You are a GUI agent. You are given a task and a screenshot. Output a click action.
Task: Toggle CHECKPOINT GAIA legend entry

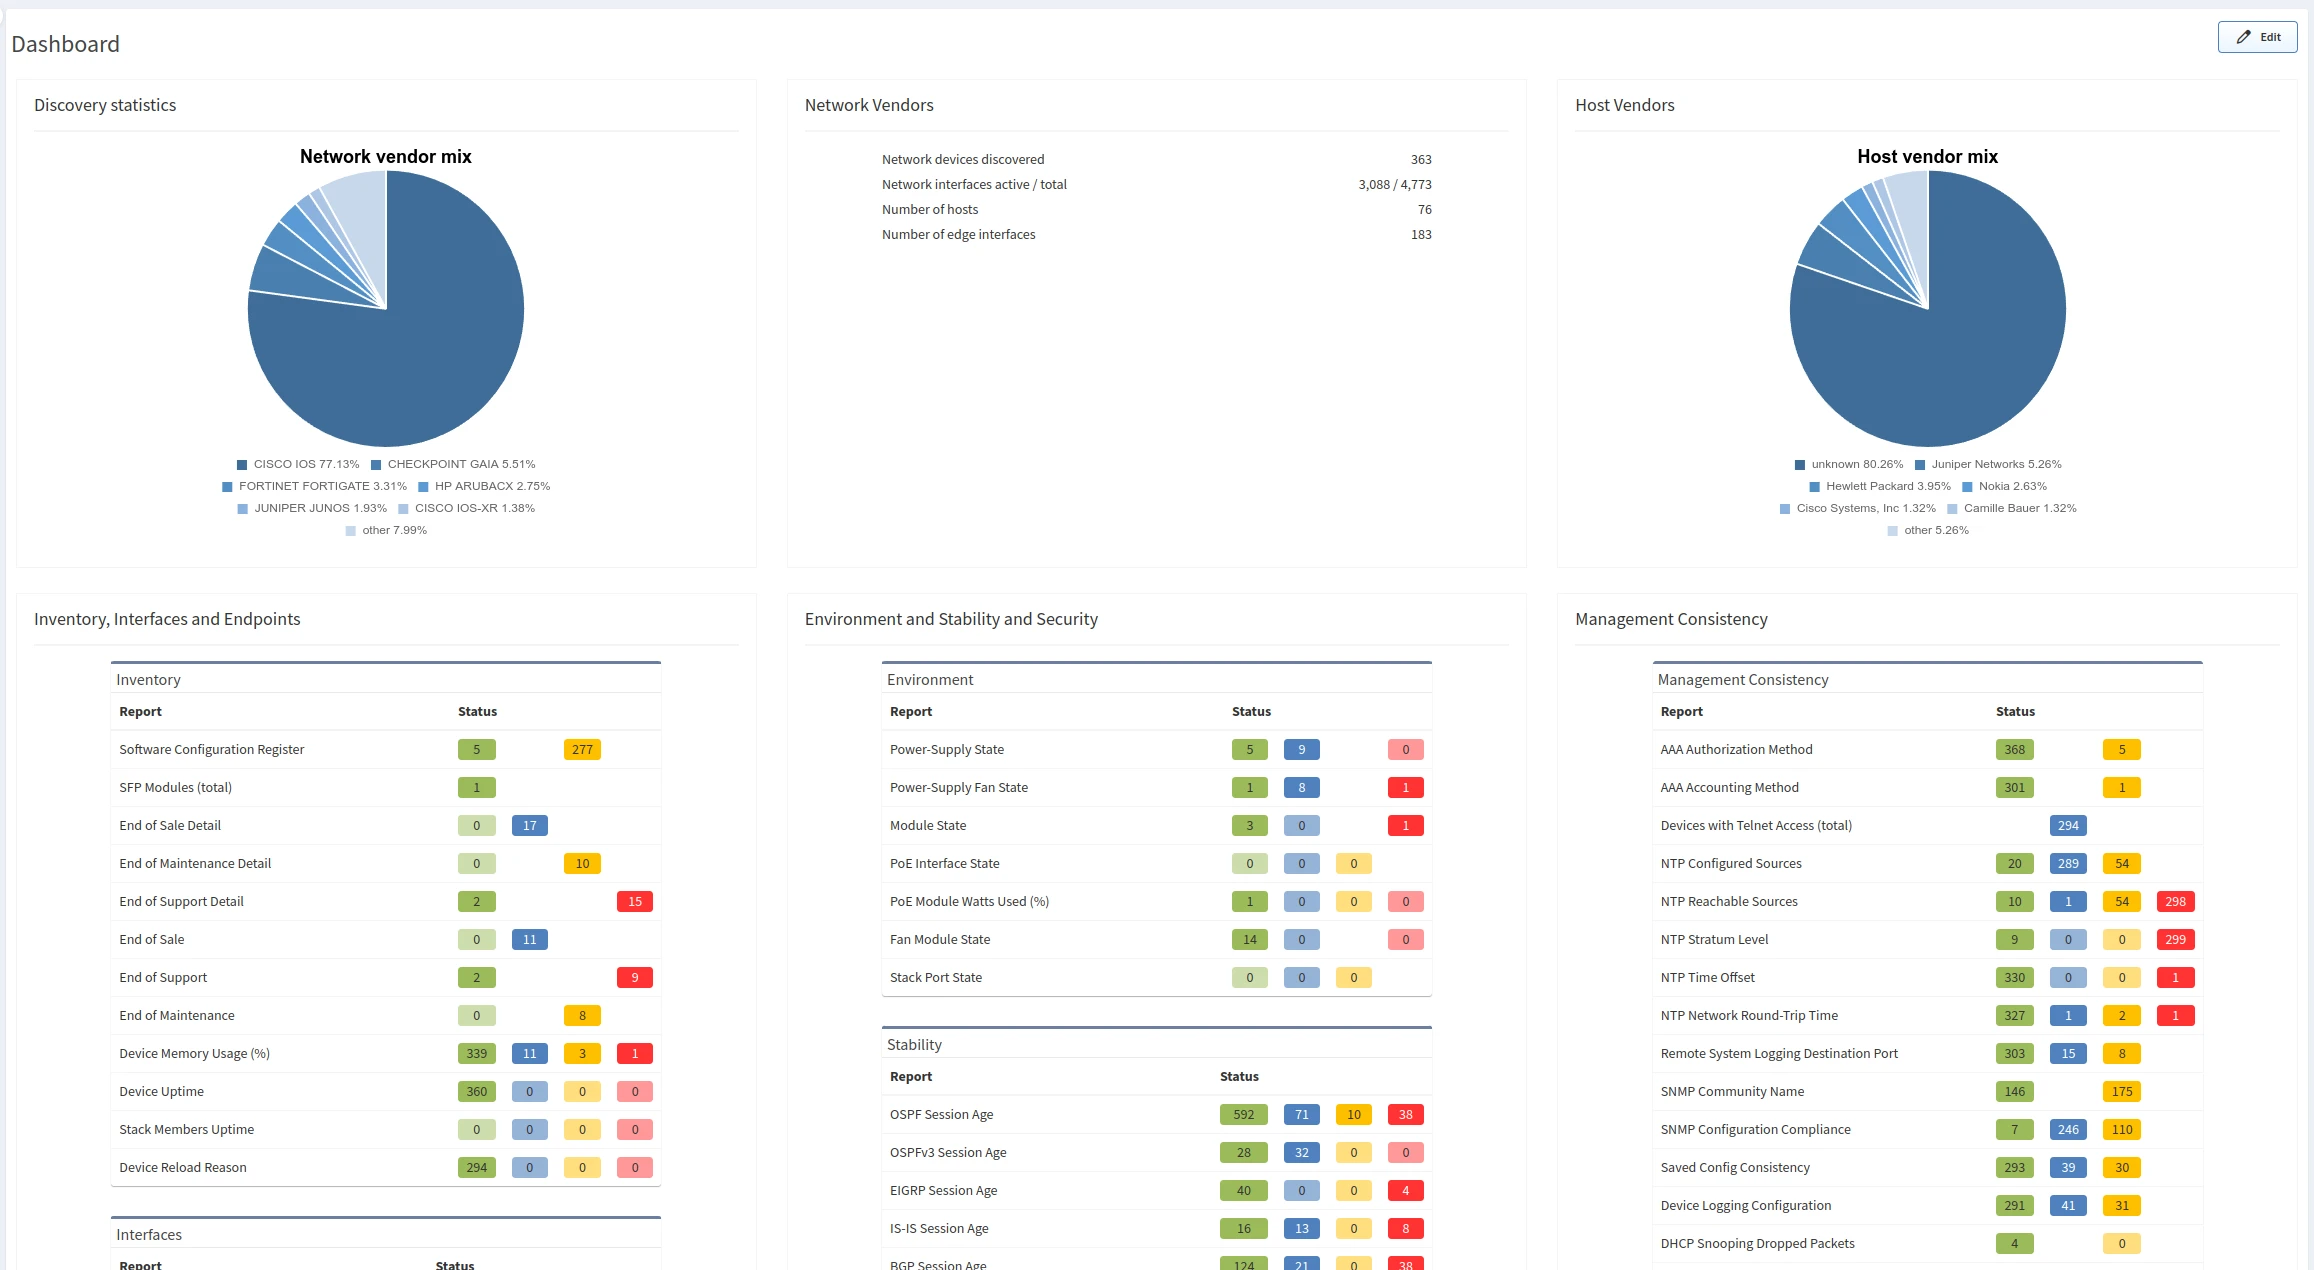coord(461,464)
